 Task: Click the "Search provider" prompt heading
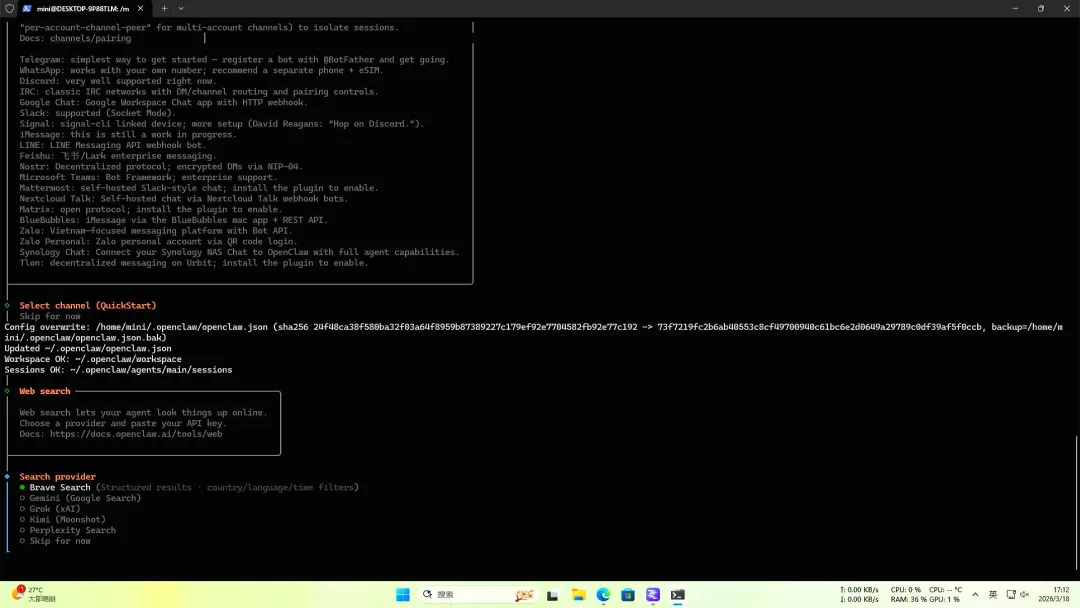(57, 476)
